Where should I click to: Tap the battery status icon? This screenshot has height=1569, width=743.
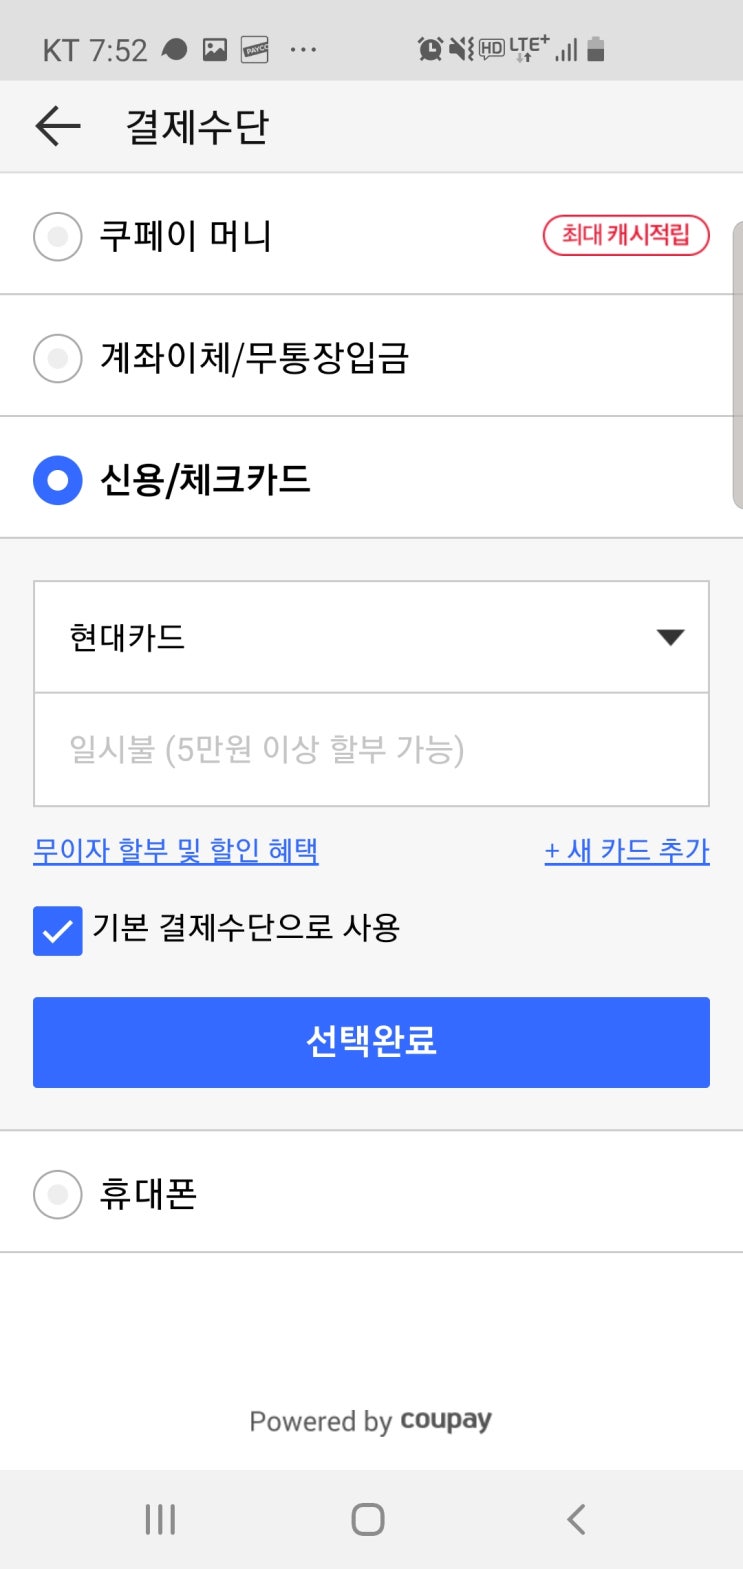tap(596, 49)
